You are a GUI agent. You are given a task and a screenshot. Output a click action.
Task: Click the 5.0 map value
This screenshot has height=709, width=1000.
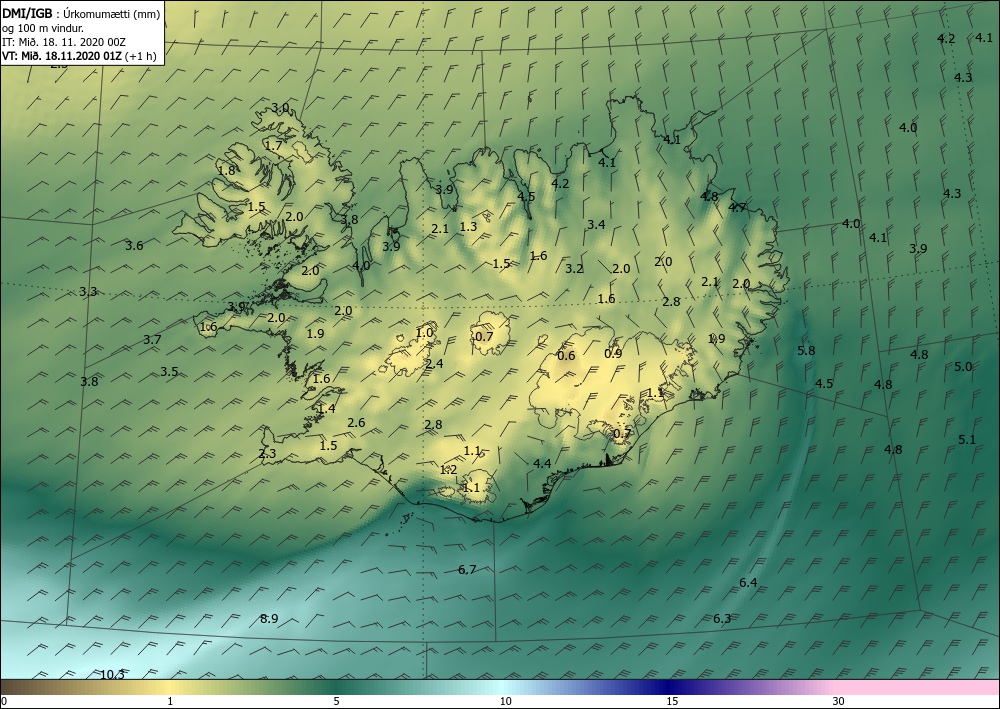point(963,367)
